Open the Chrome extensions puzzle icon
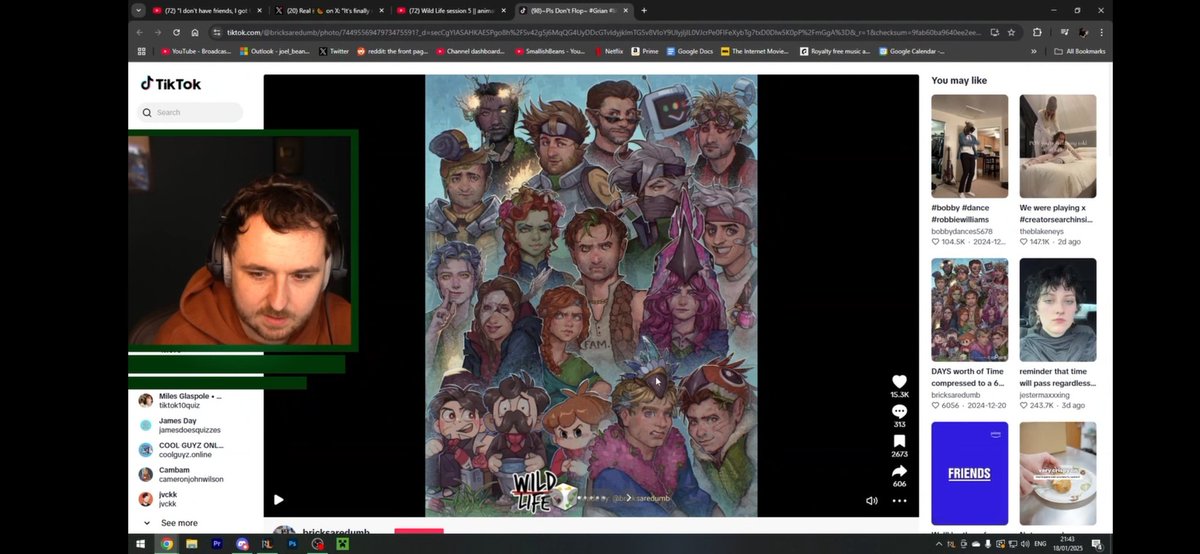This screenshot has height=554, width=1200. pyautogui.click(x=1037, y=32)
